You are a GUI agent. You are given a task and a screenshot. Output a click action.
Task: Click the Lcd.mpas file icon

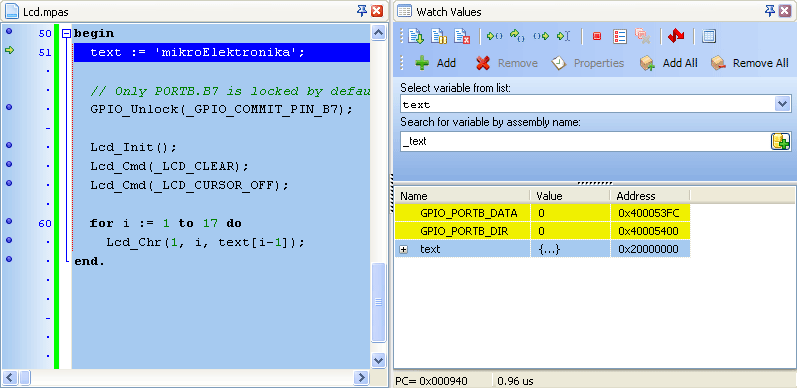[x=12, y=11]
